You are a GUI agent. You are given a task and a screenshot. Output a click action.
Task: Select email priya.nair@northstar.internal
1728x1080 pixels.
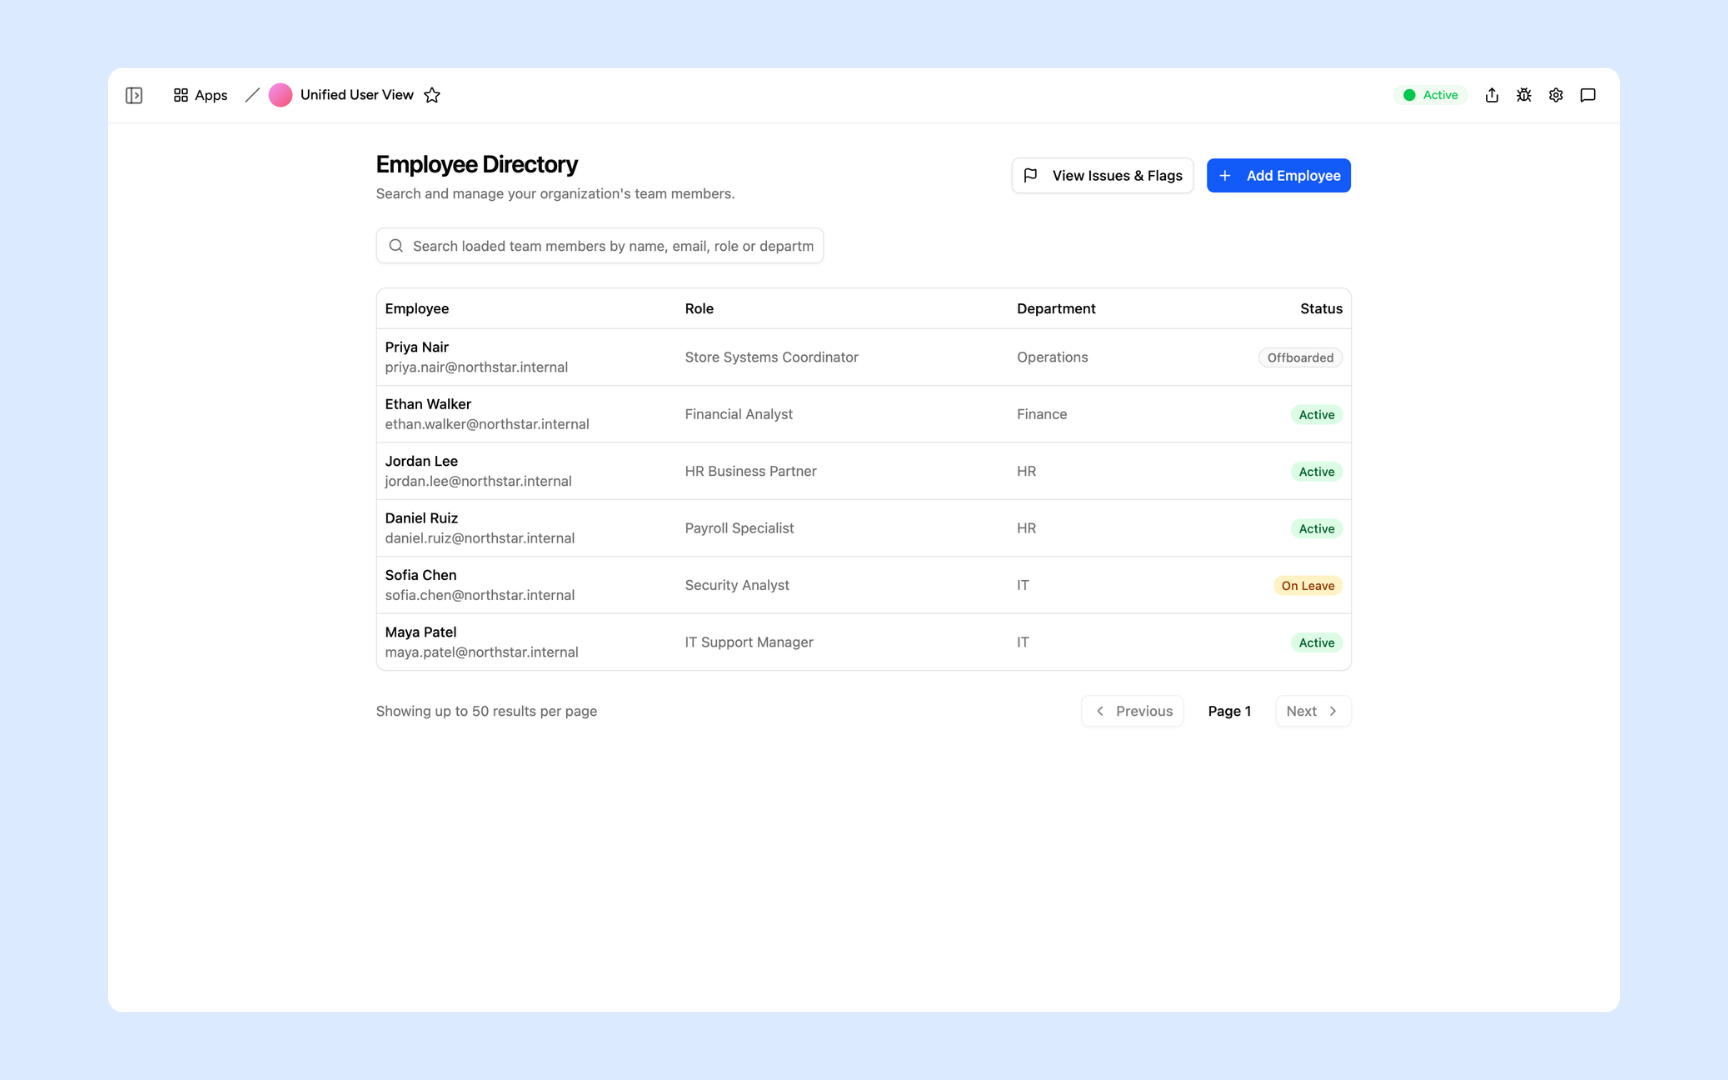click(x=476, y=367)
